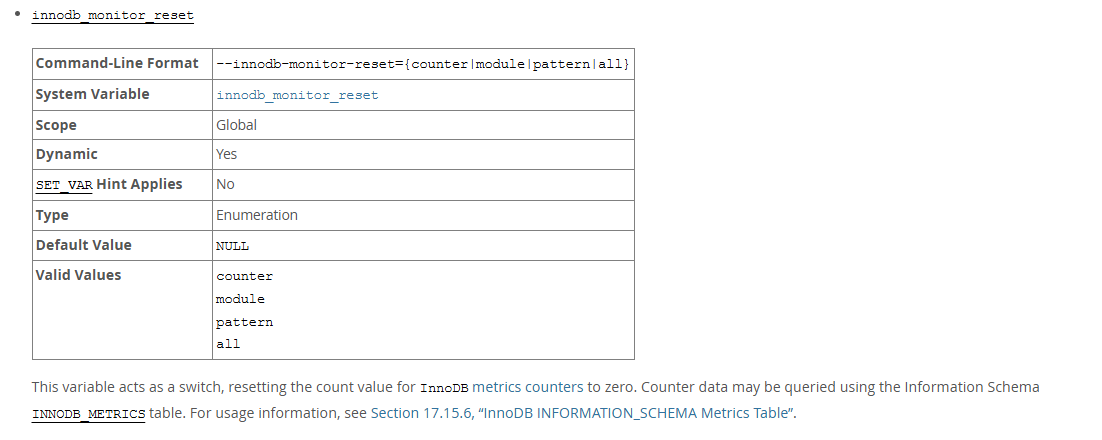Open the innodb_monitor_reset link in System Variable row

[x=297, y=95]
